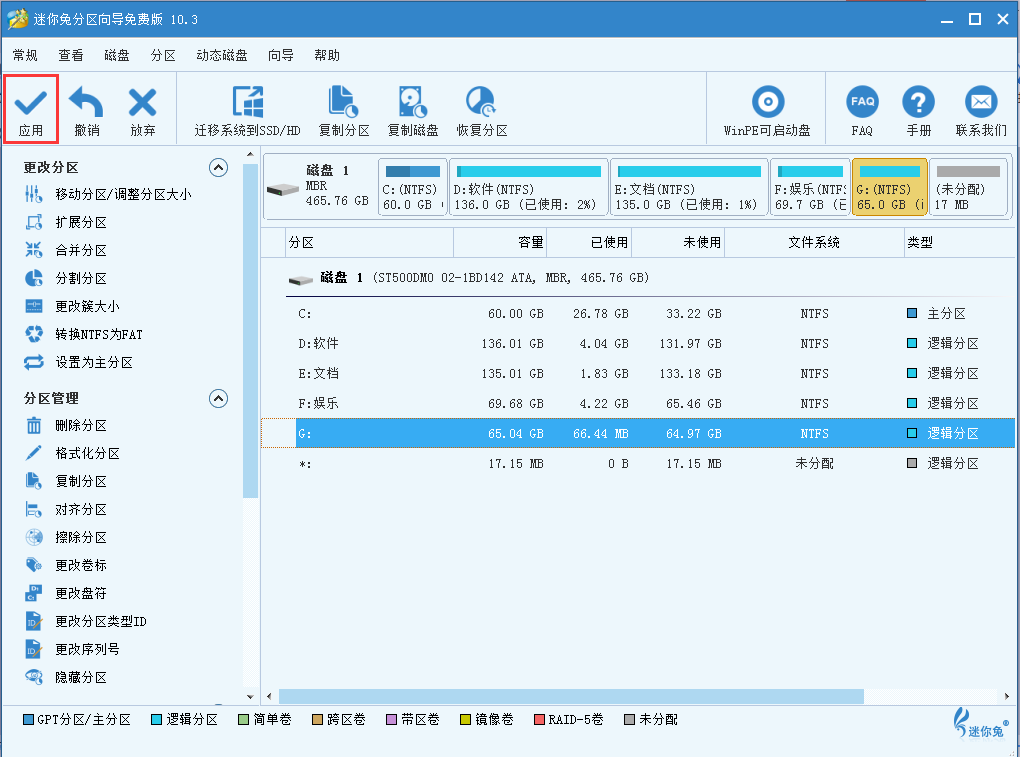
Task: Sort by the 文件系统 column header
Action: [814, 243]
